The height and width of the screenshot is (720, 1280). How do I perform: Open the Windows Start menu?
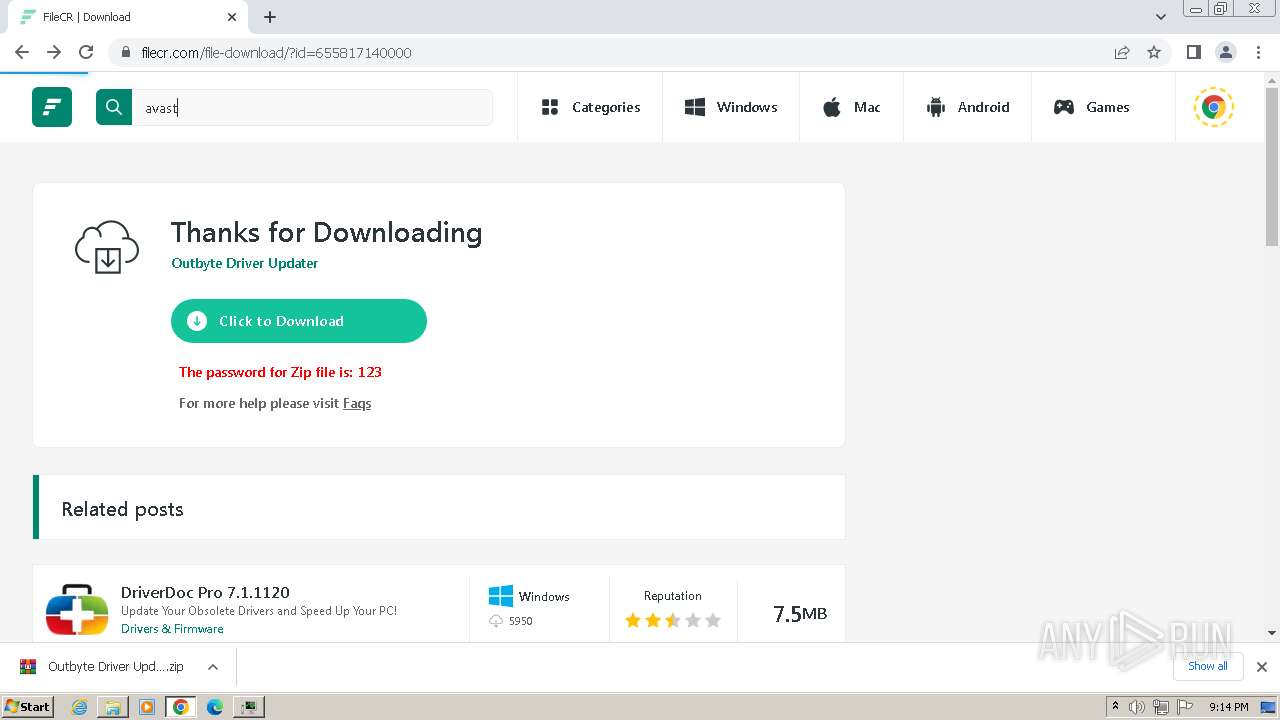click(27, 706)
